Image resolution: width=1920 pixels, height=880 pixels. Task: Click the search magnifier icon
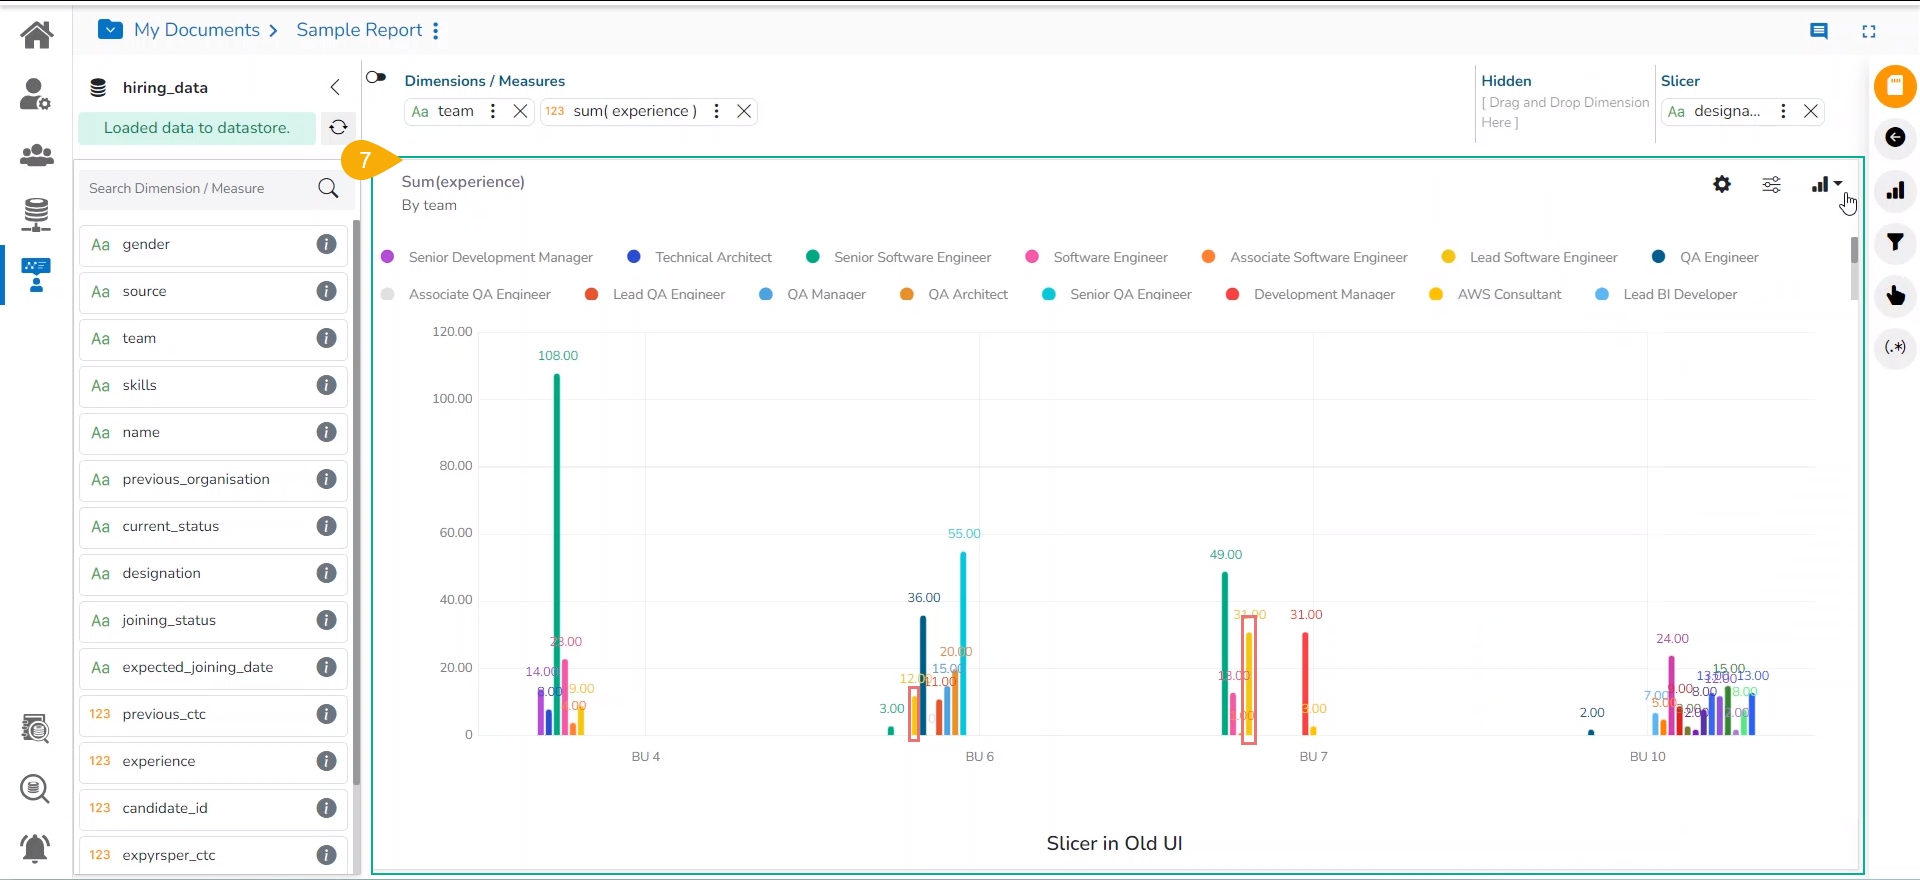(328, 188)
